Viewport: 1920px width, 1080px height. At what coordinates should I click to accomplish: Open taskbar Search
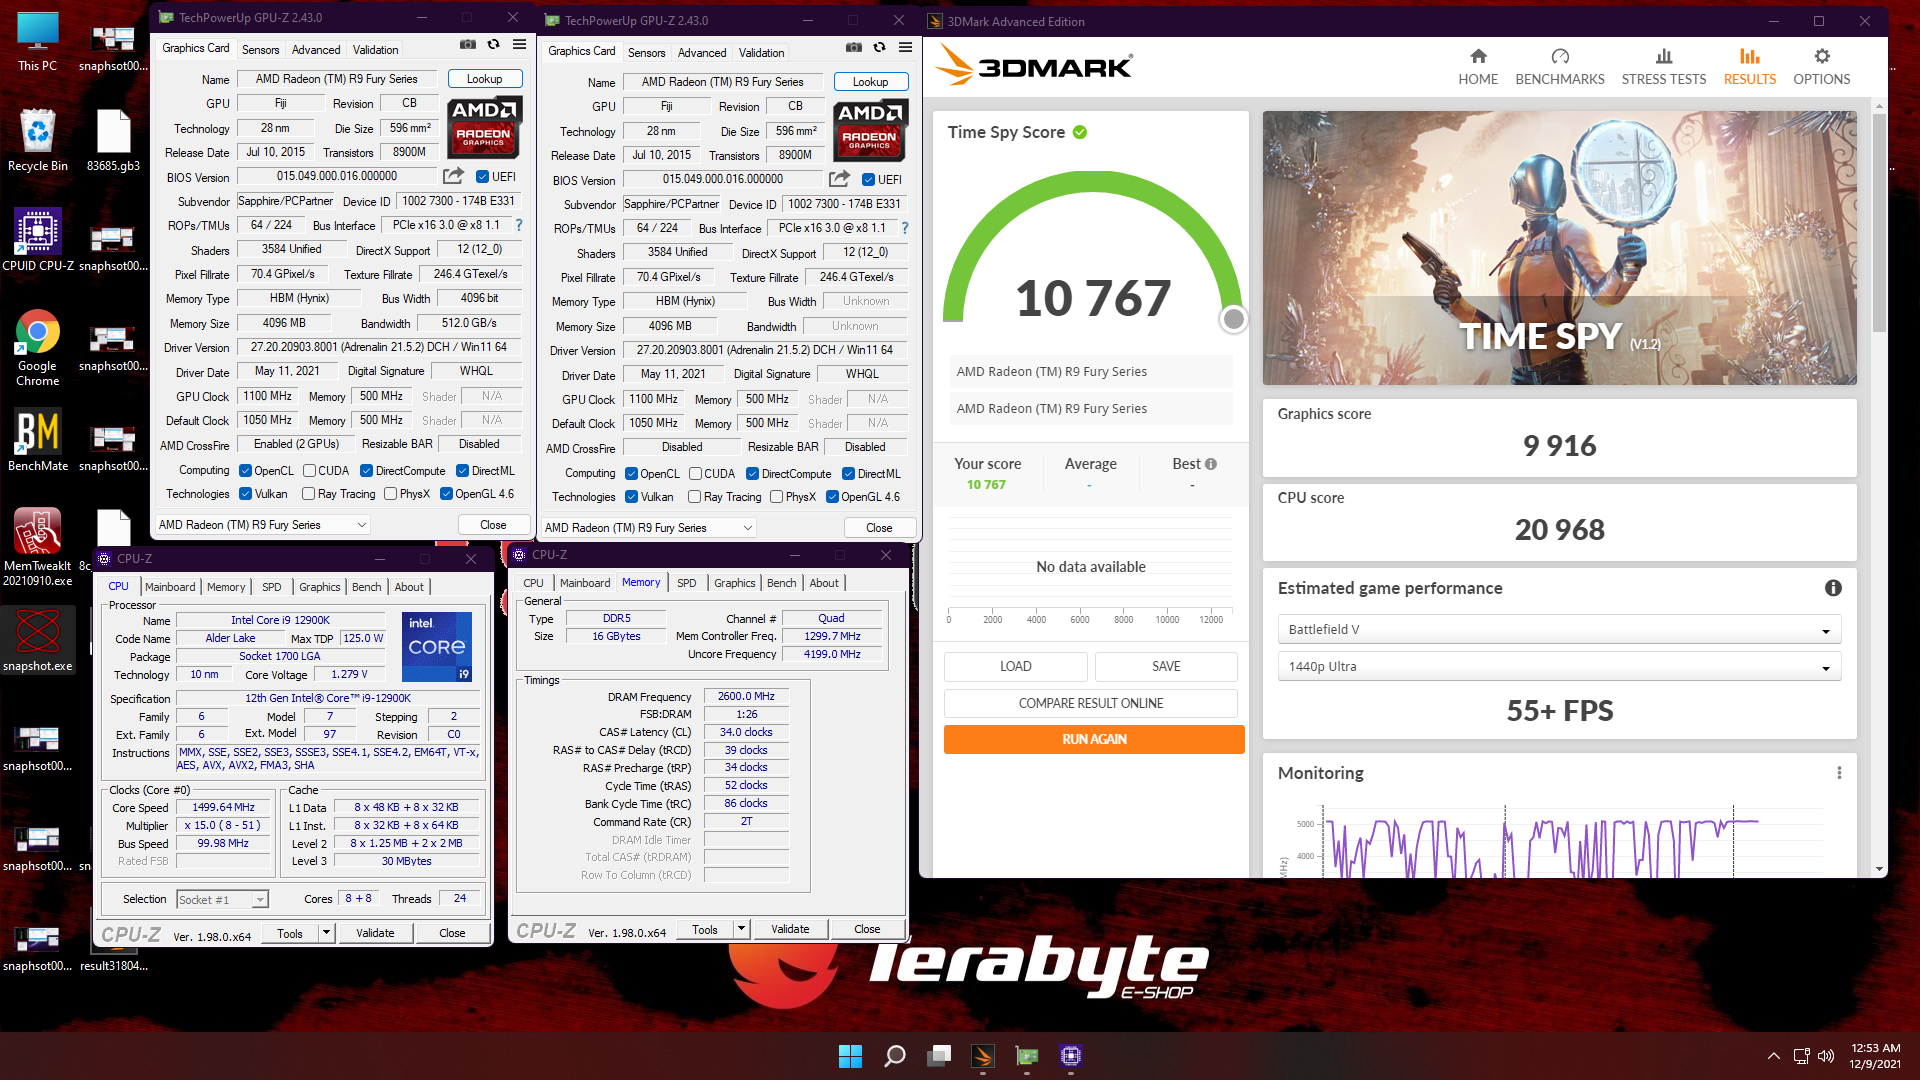tap(895, 1056)
